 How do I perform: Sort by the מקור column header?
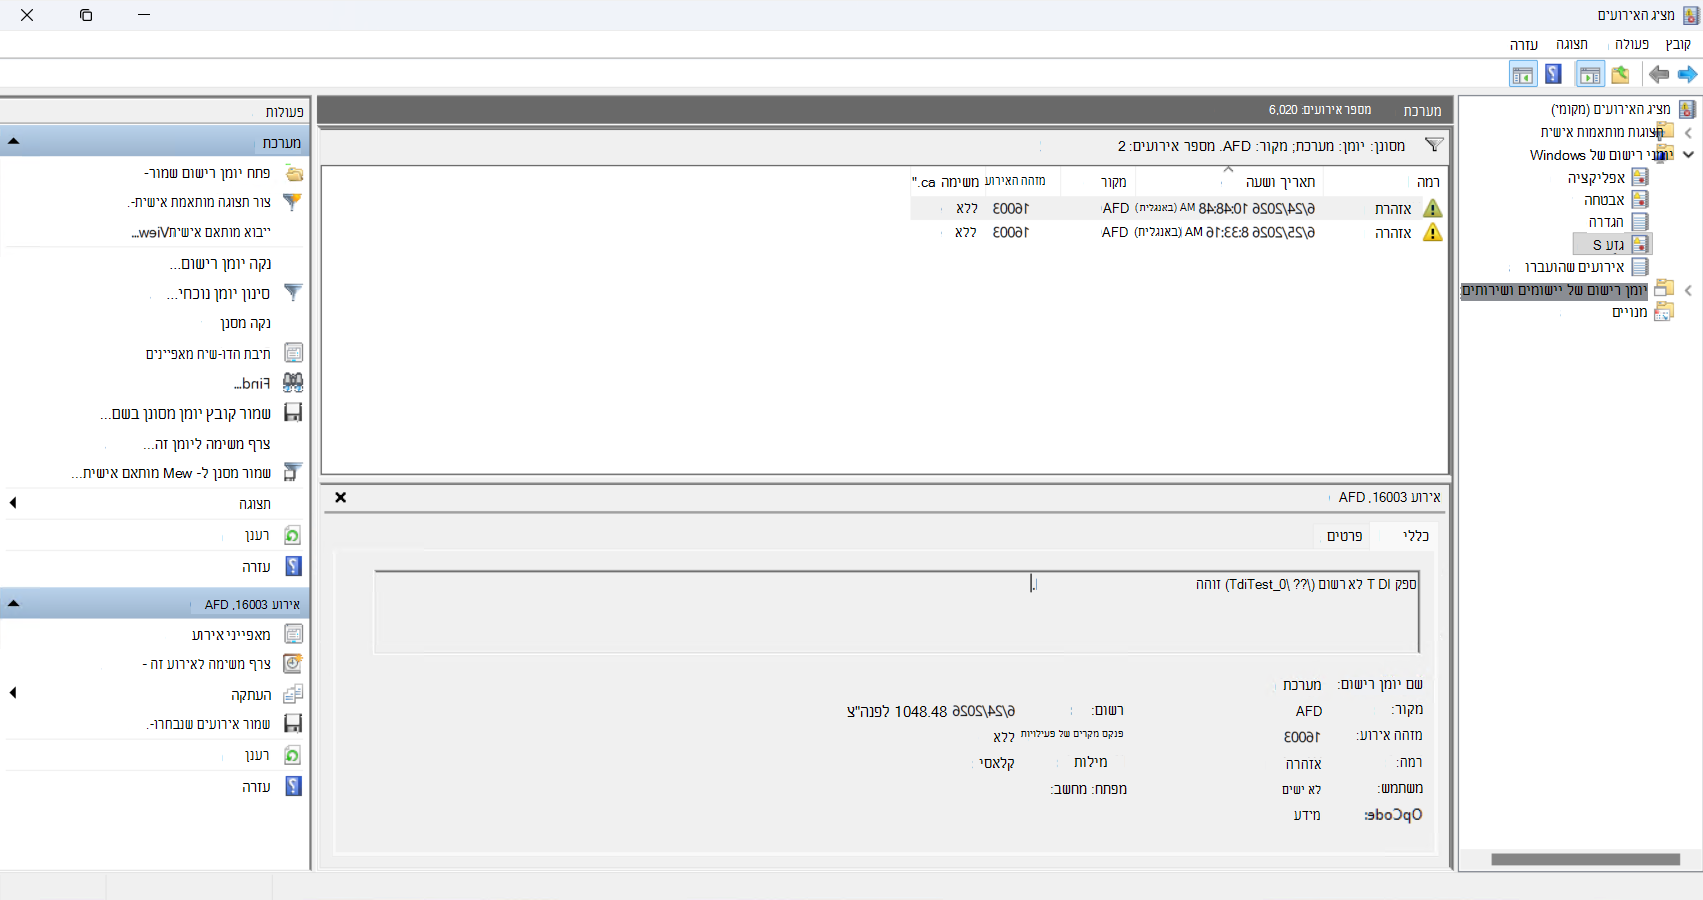click(x=1098, y=181)
